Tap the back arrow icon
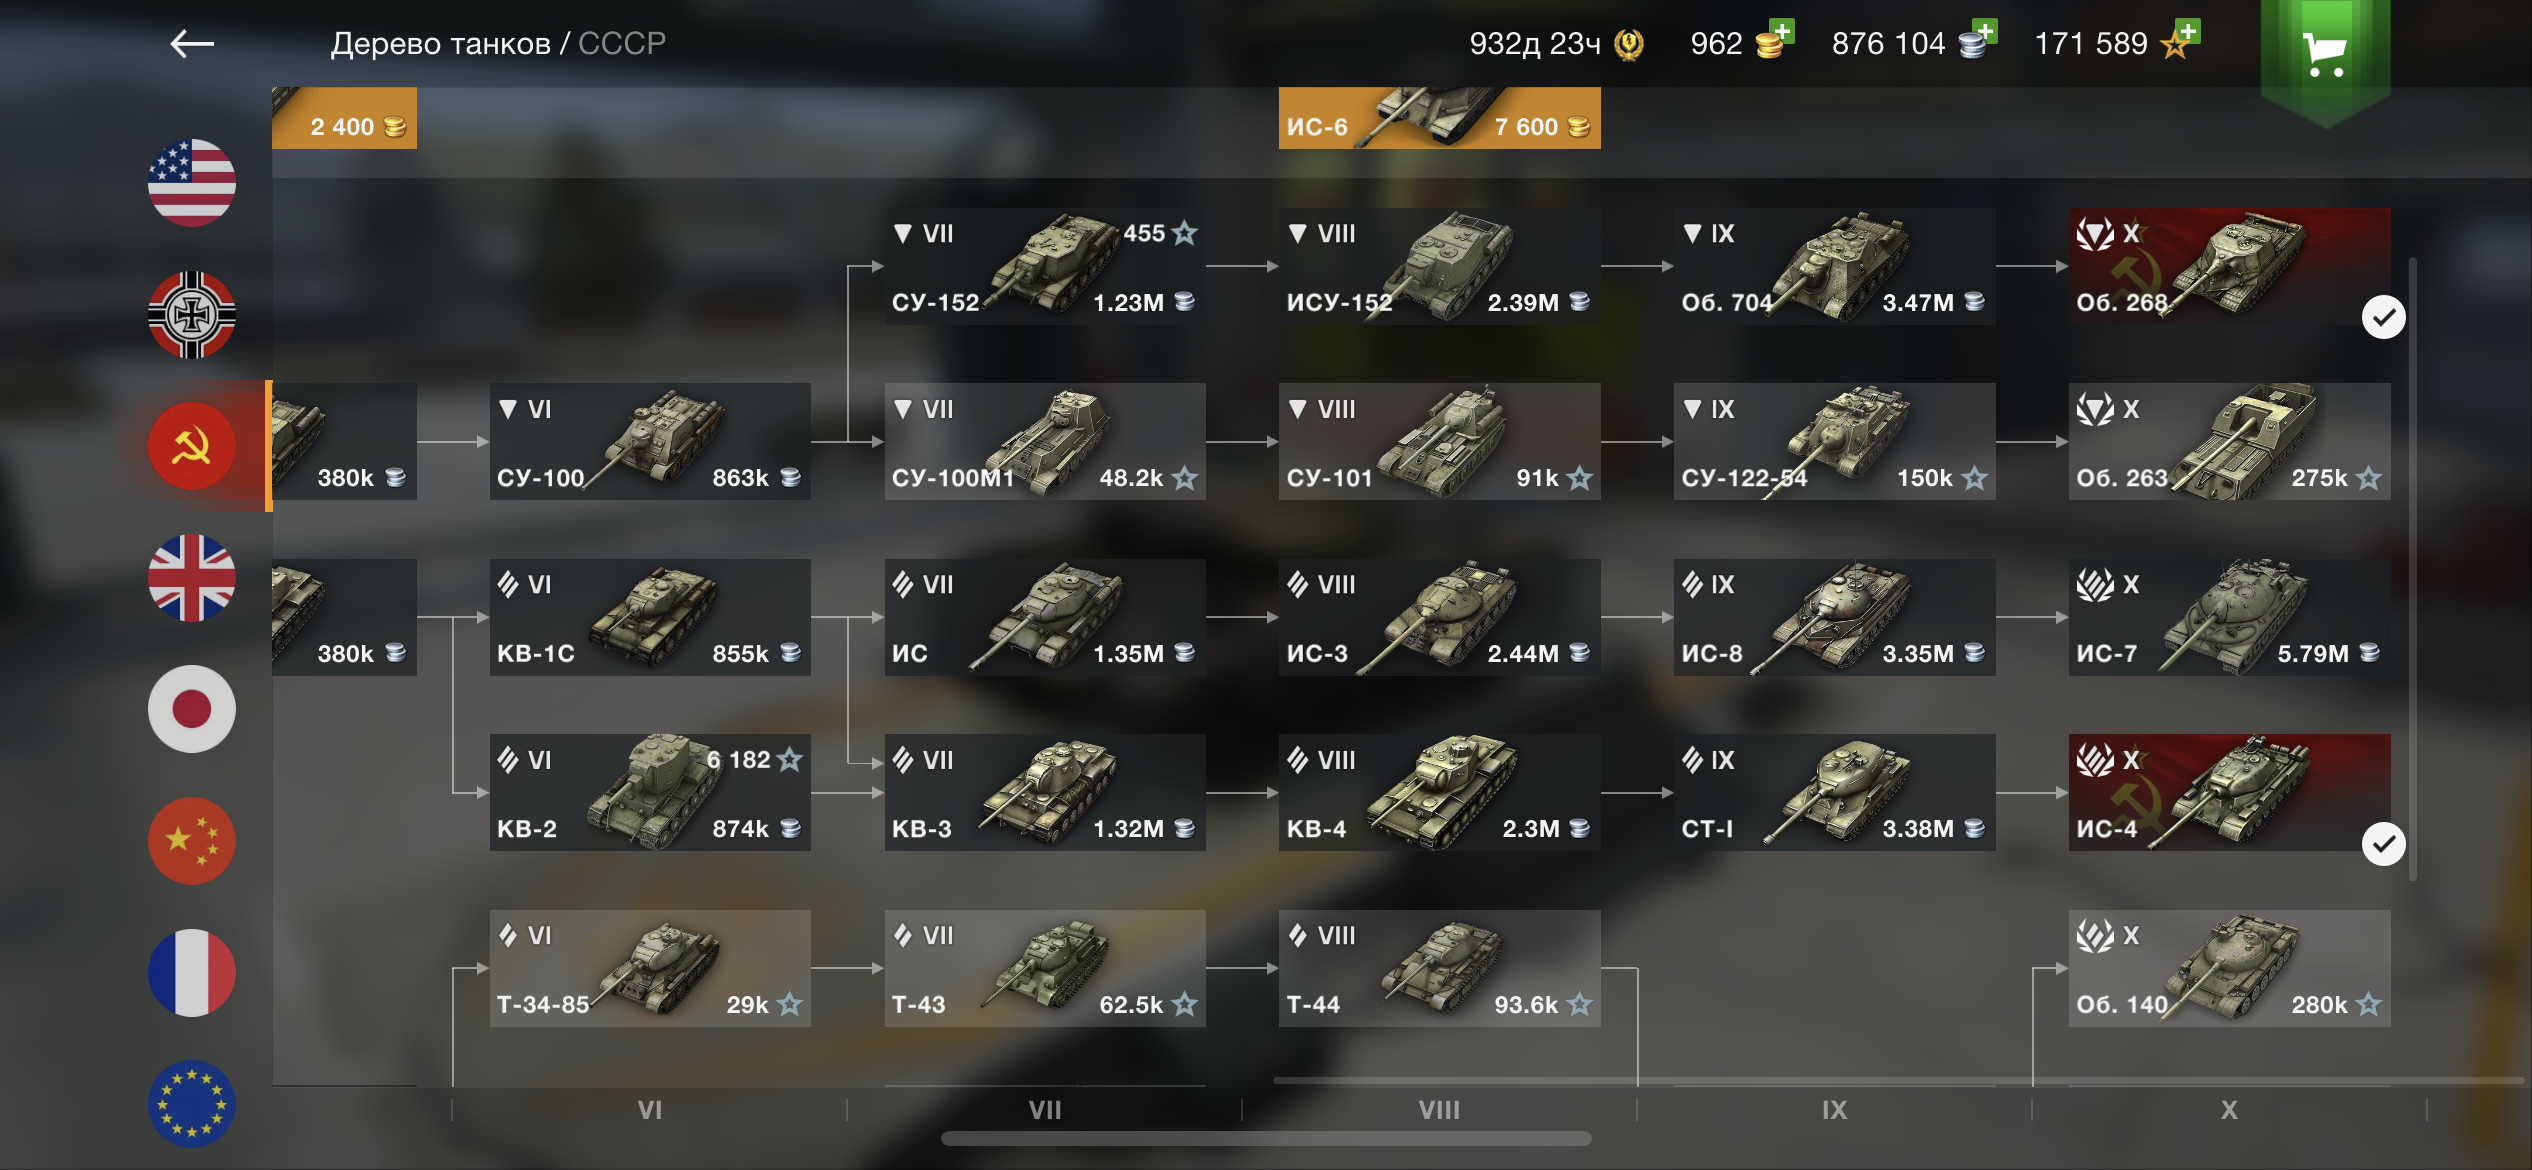The width and height of the screenshot is (2532, 1170). (192, 43)
